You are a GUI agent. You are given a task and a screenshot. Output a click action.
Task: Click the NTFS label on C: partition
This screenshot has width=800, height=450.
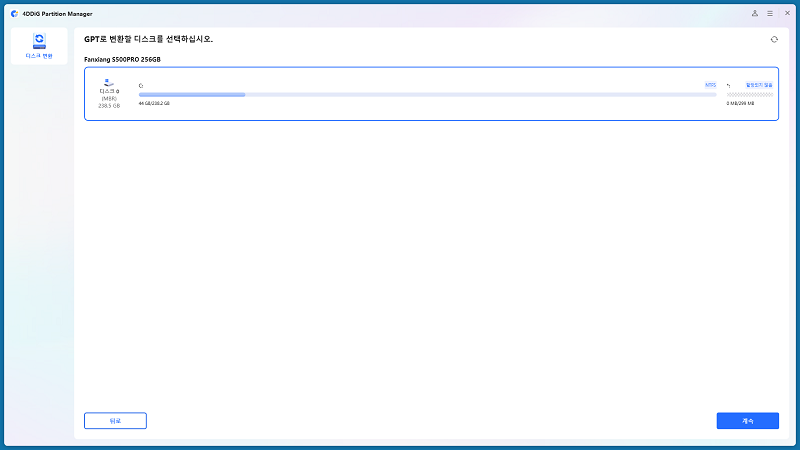coord(710,85)
